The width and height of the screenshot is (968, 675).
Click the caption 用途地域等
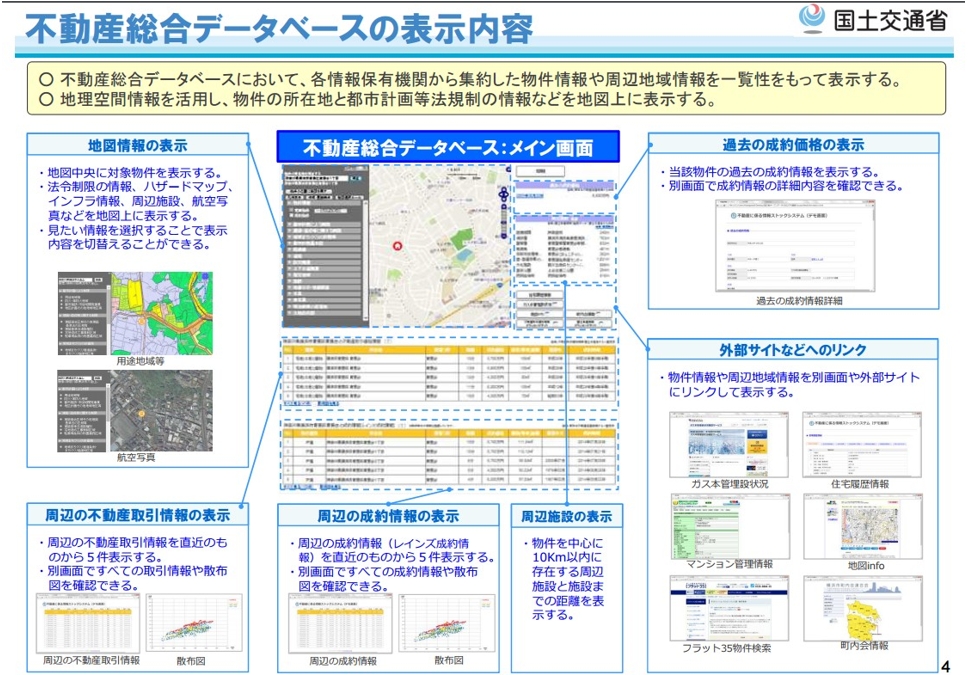coord(141,361)
